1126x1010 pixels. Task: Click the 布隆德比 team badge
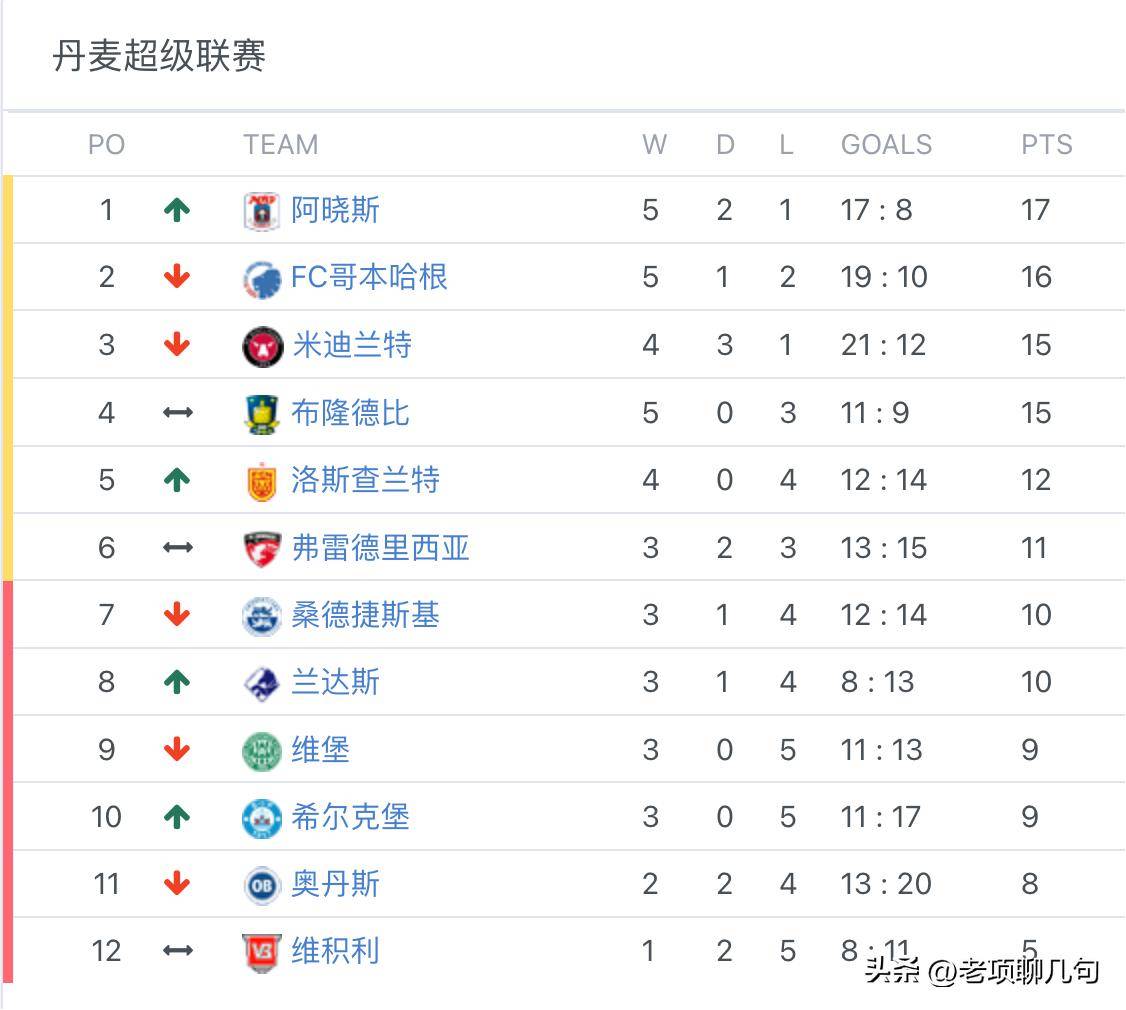click(x=262, y=412)
